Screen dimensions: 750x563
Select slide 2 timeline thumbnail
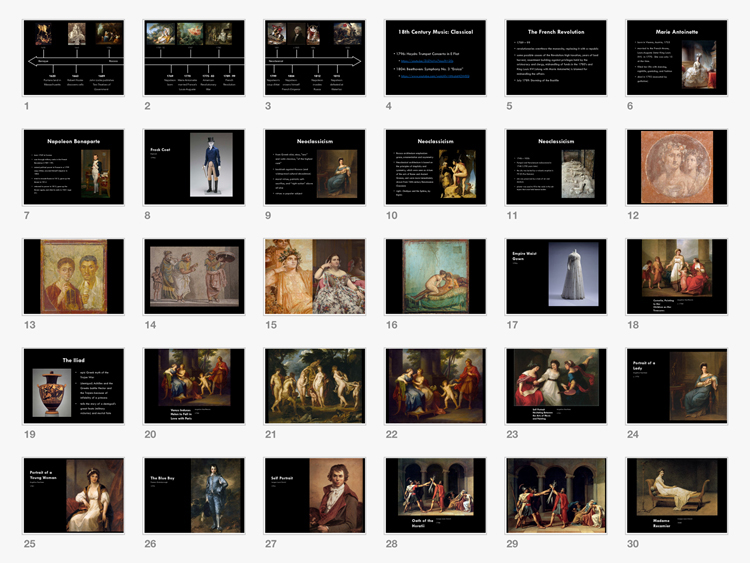[x=194, y=57]
